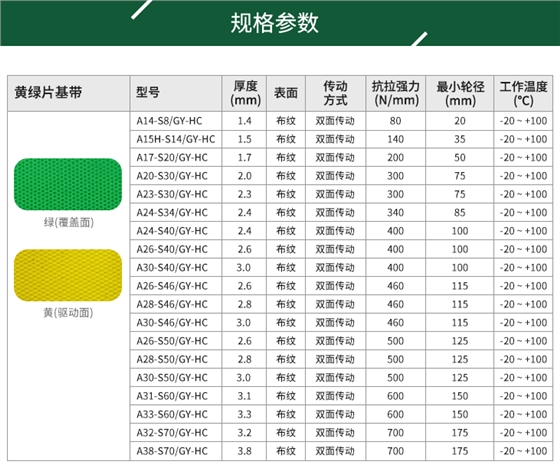The image size is (560, 464).
Task: Select model A26-S46/GY-HC
Action: click(x=172, y=286)
